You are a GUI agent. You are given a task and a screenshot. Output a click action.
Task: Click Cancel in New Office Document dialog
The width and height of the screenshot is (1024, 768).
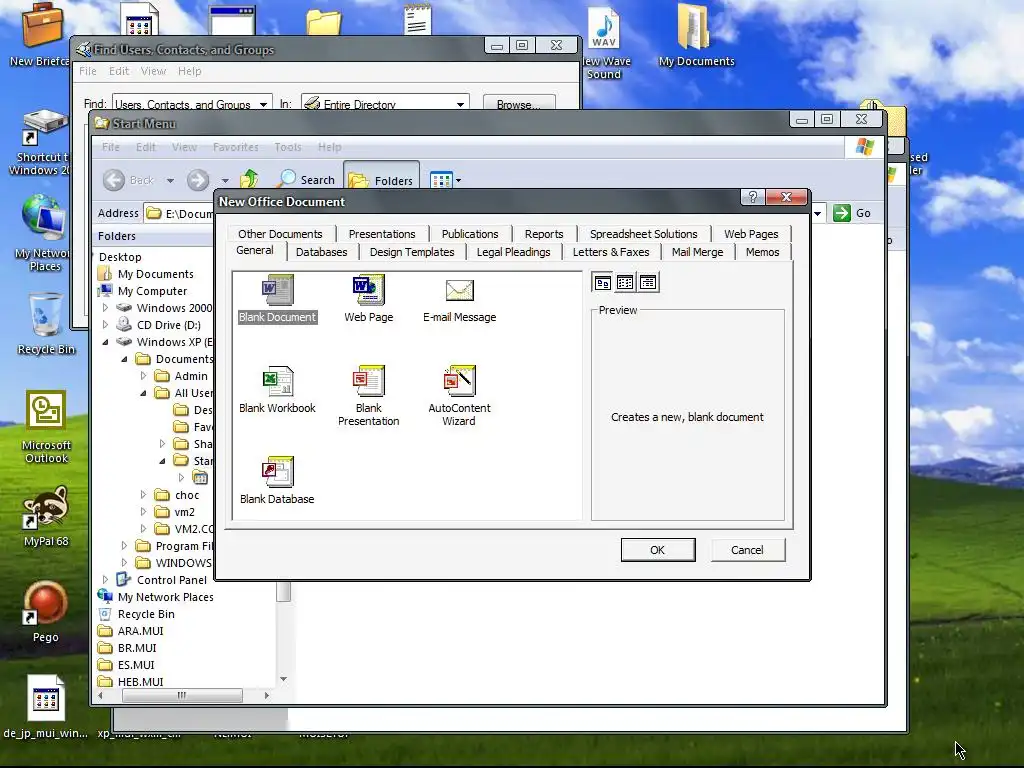click(747, 550)
